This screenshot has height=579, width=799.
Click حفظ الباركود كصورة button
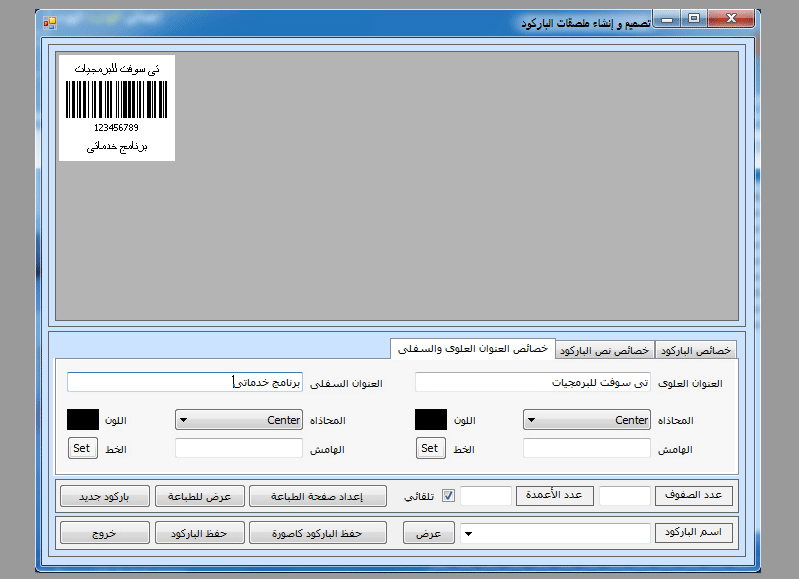tap(317, 533)
